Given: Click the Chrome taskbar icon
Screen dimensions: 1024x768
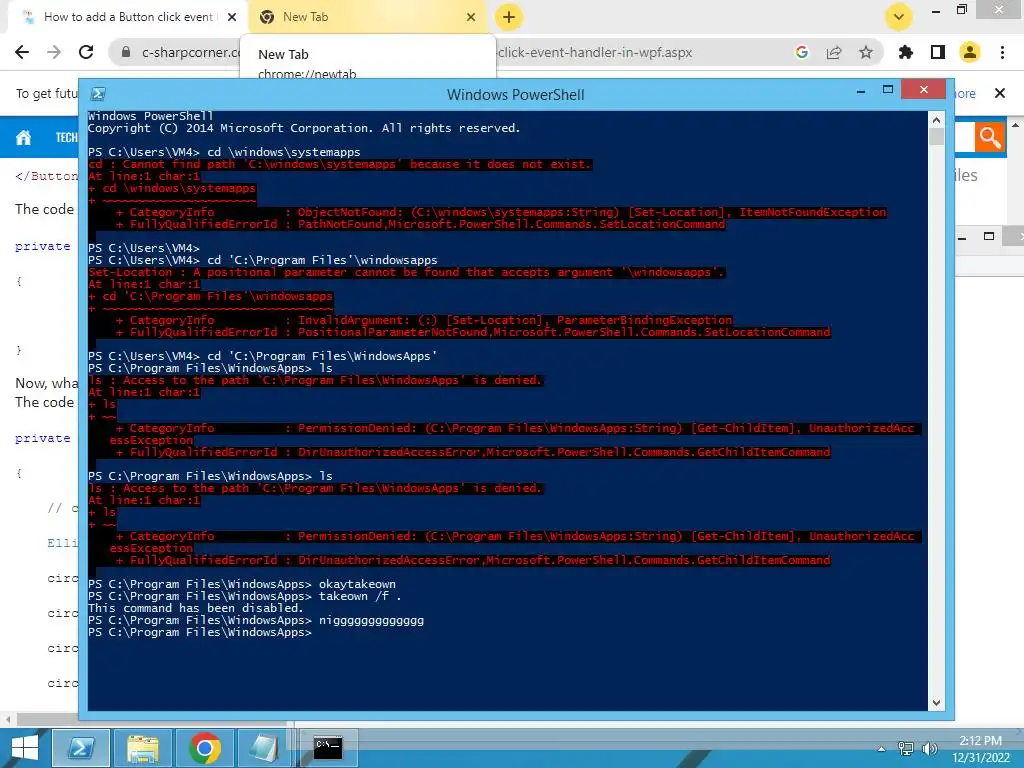Looking at the screenshot, I should (204, 748).
